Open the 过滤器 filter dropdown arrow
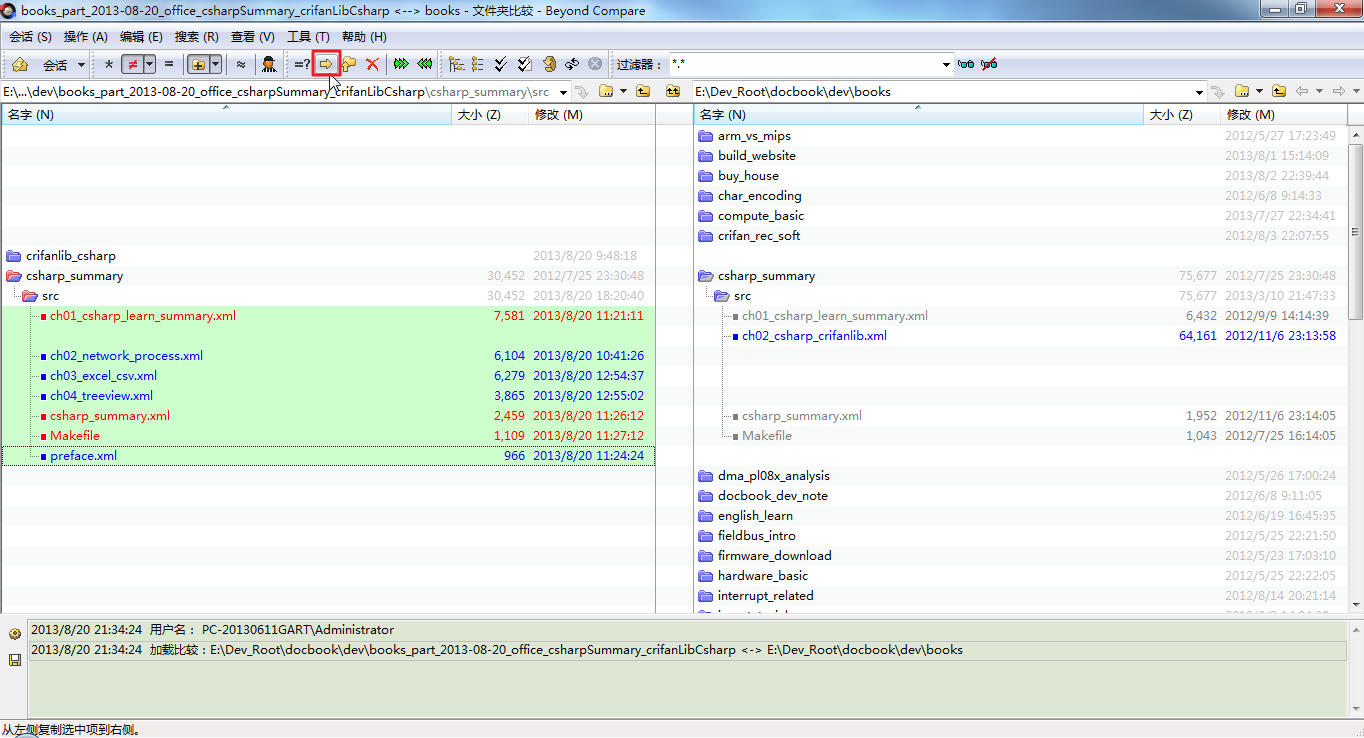 click(947, 65)
